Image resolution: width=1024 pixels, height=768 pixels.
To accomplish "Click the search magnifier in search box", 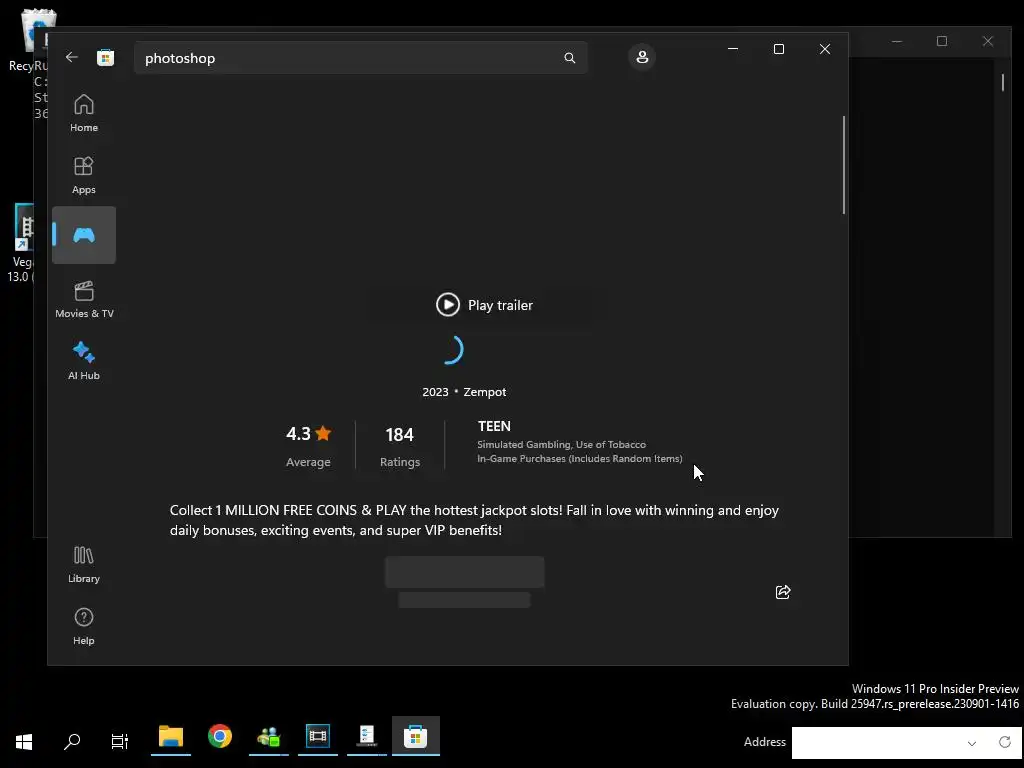I will point(569,58).
